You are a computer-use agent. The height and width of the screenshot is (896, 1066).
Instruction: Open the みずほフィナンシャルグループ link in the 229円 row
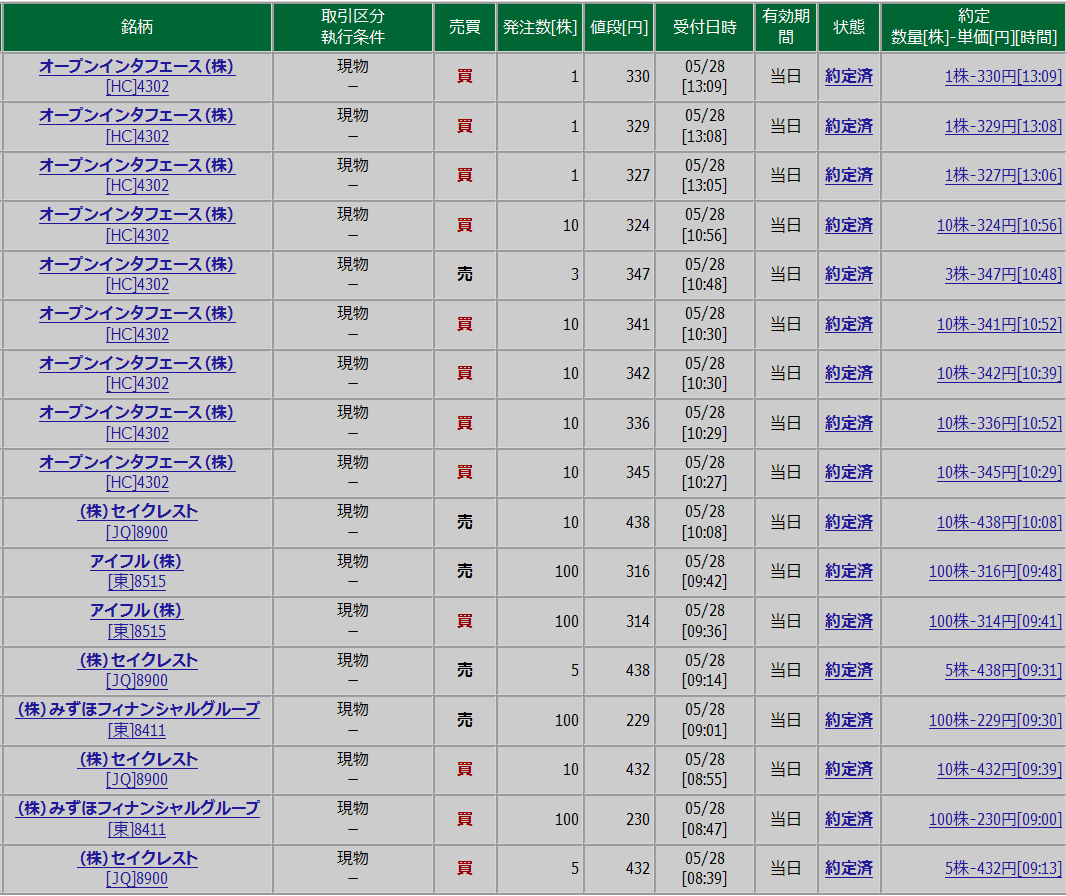tap(138, 709)
